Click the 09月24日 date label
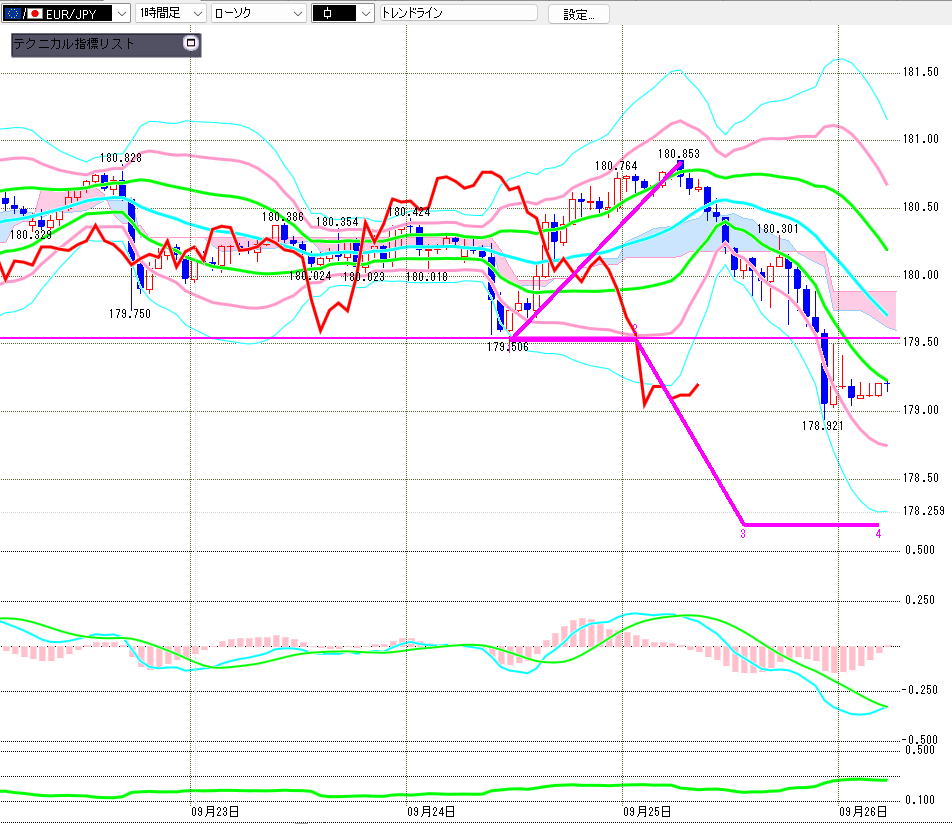 (431, 812)
